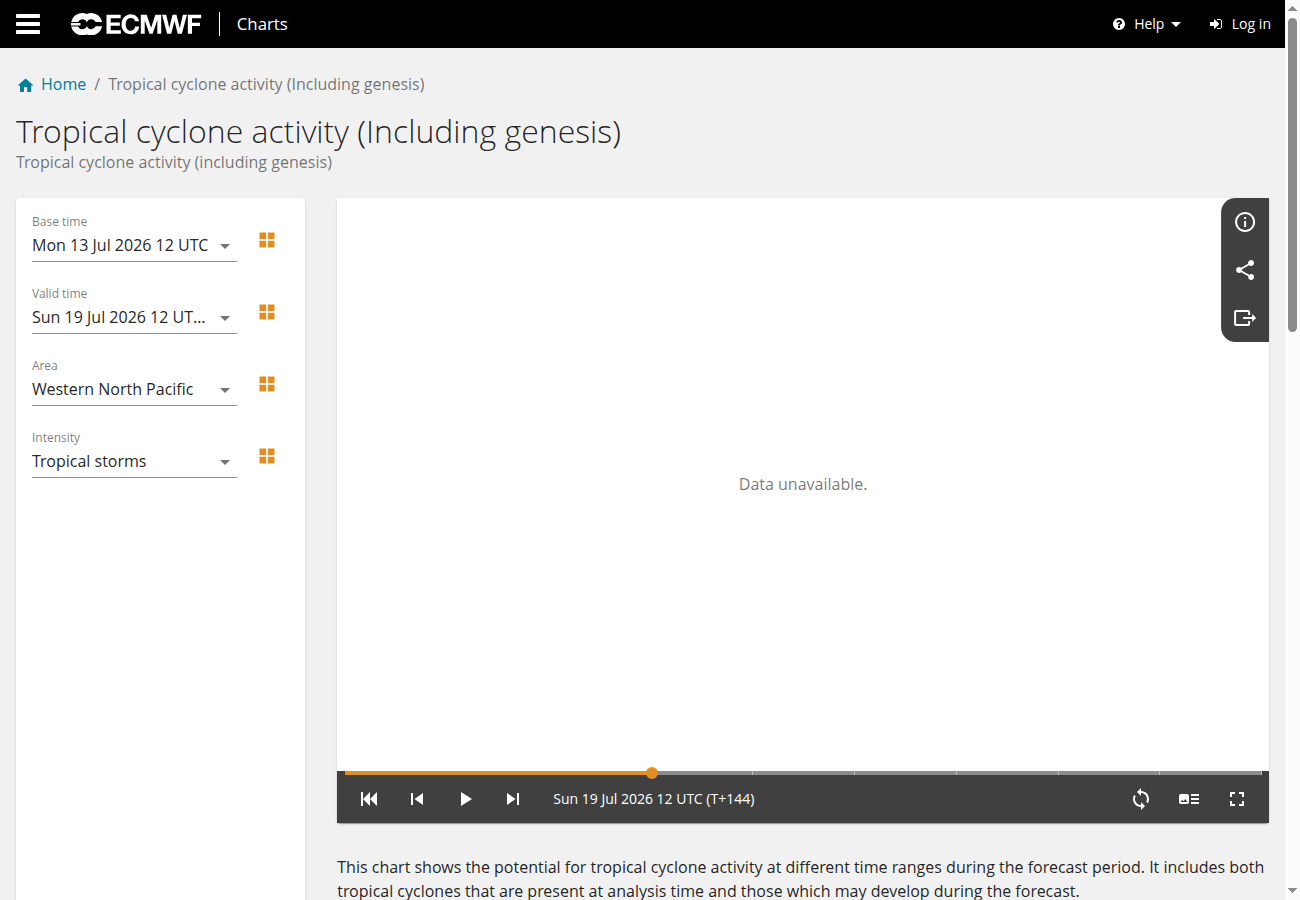Click the Log in link

(1240, 24)
